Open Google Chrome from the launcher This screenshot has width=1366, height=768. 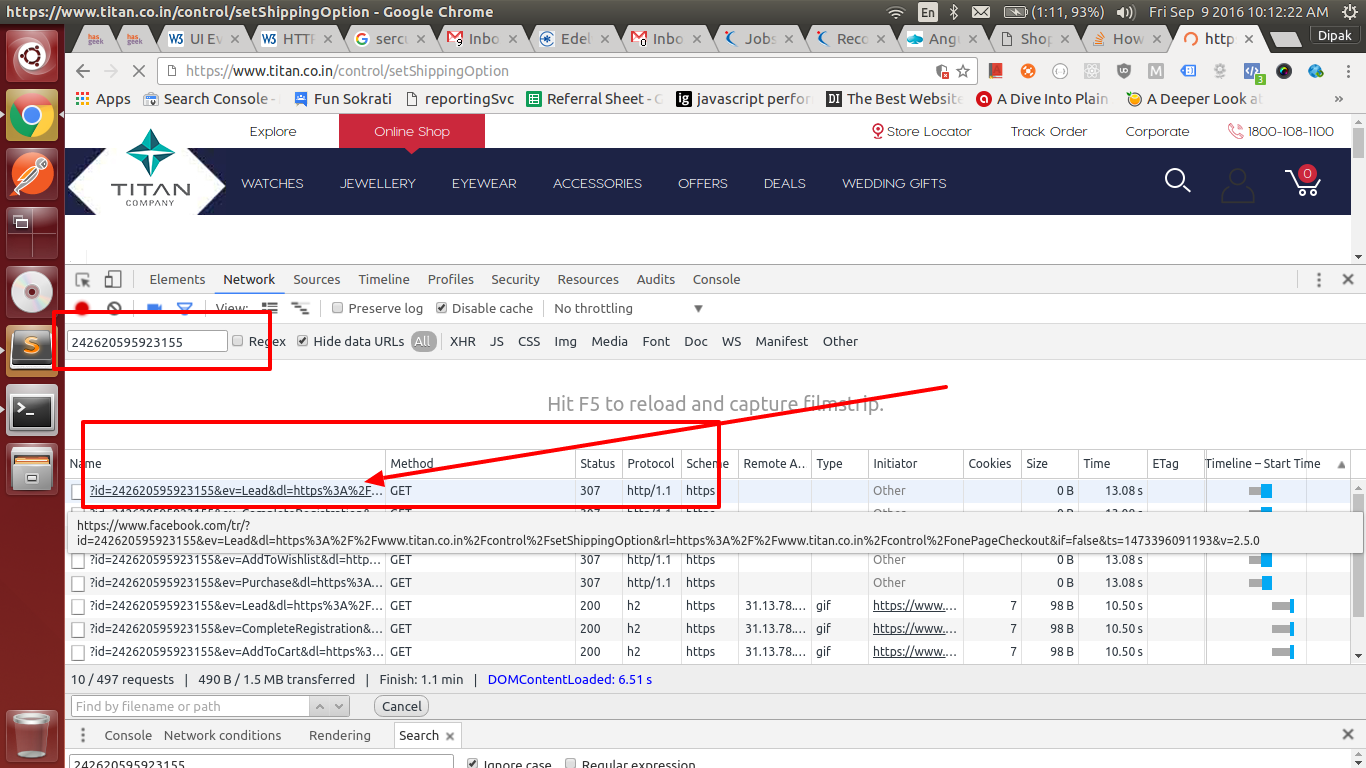pos(32,116)
